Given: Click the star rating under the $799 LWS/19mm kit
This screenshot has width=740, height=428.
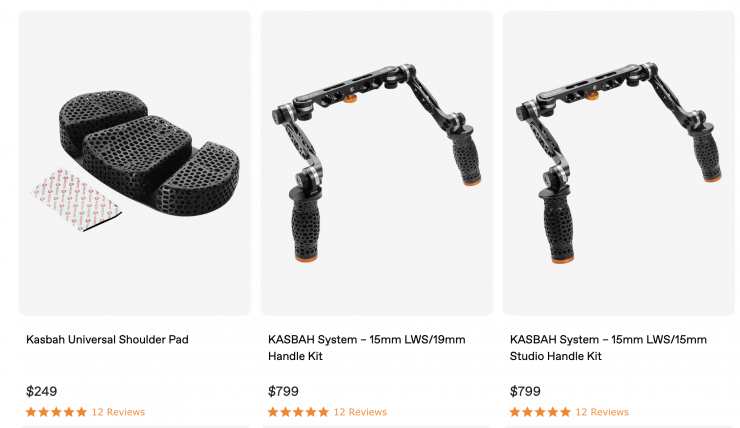Looking at the screenshot, I should pos(298,412).
